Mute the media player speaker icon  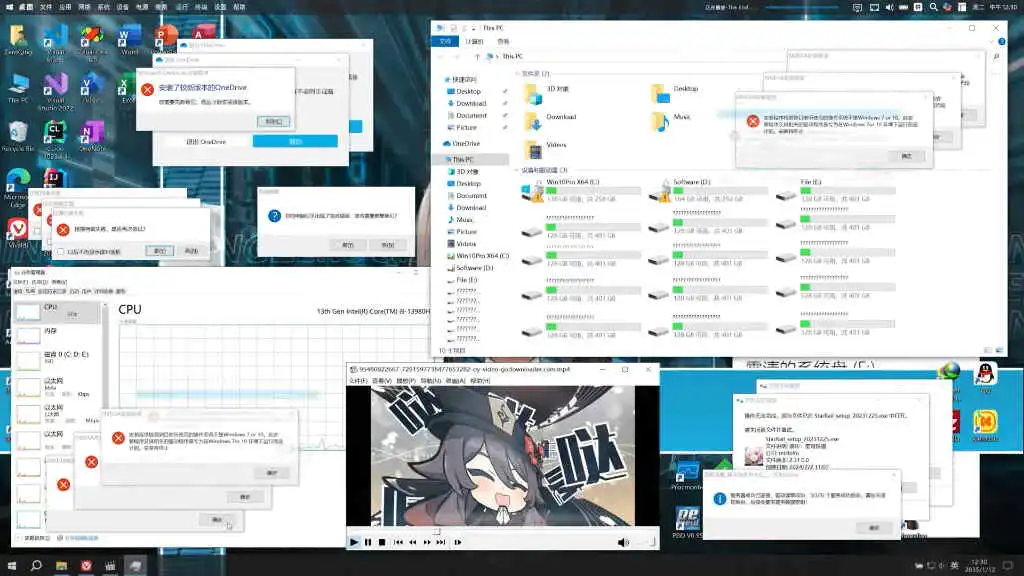pos(623,542)
